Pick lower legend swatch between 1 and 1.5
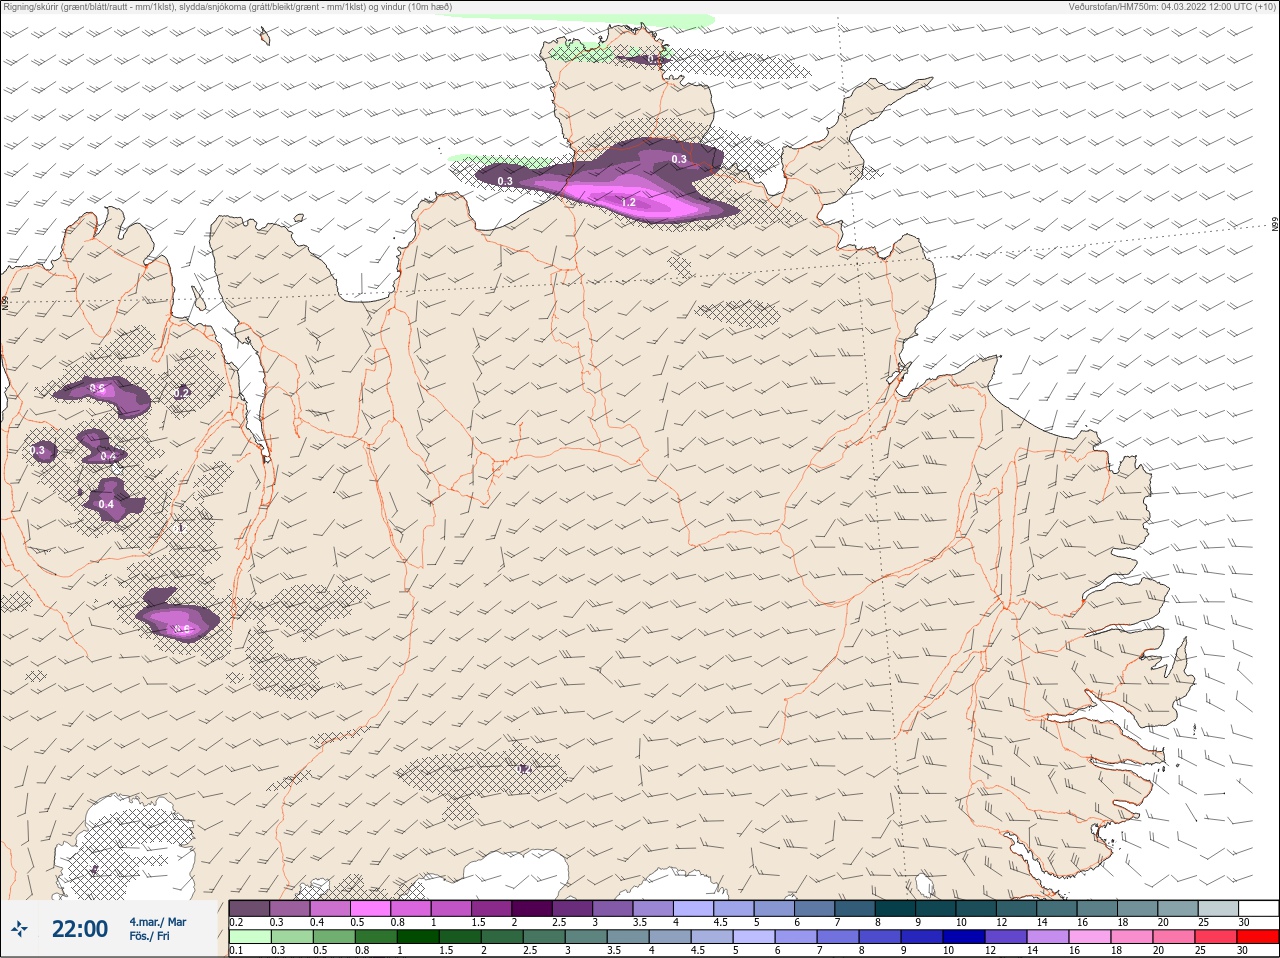 coord(418,937)
